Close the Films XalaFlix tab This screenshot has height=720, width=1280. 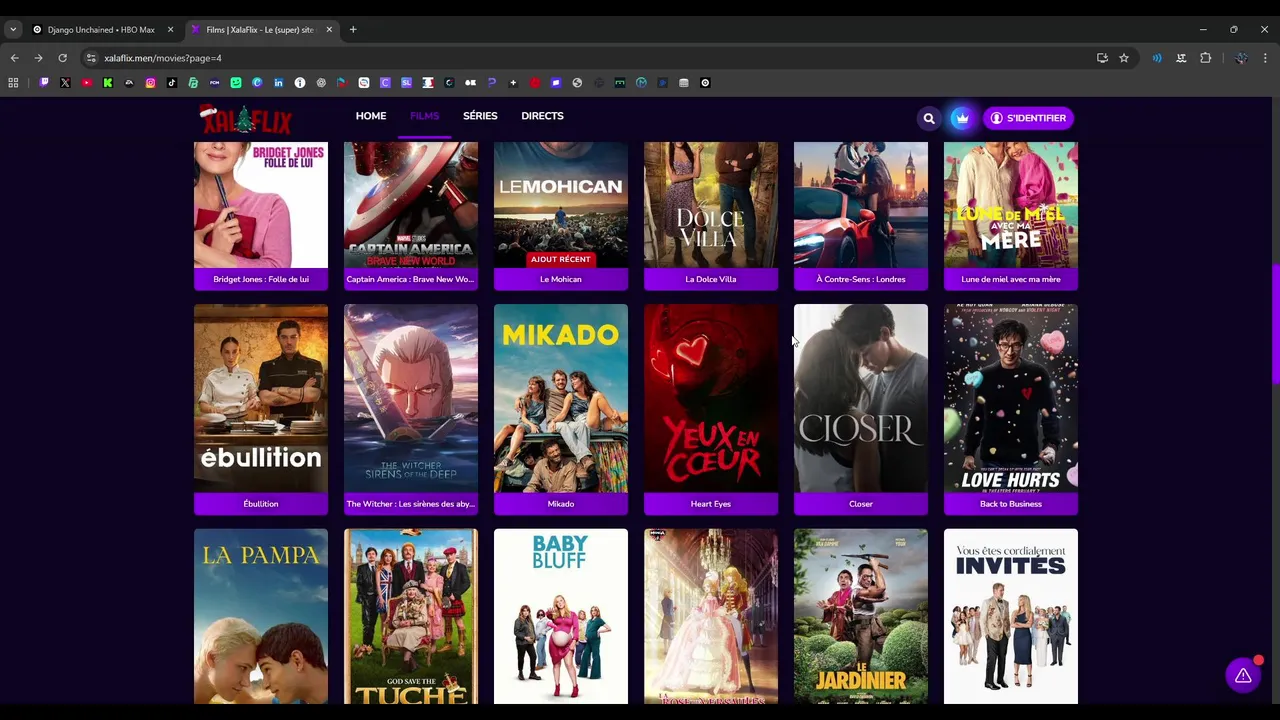point(329,30)
